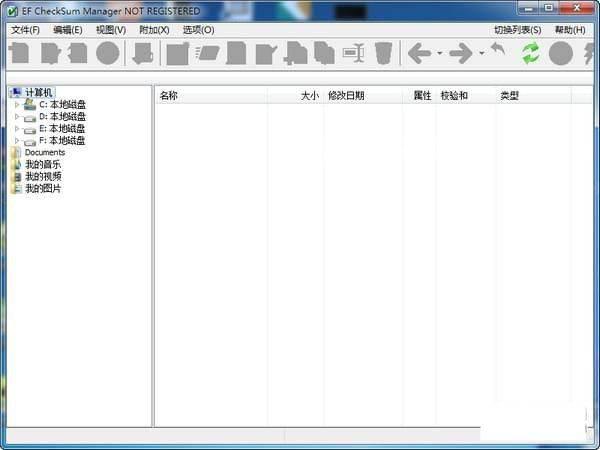This screenshot has width=600, height=450.
Task: Click the gray circle icon after the document icons
Action: [108, 53]
